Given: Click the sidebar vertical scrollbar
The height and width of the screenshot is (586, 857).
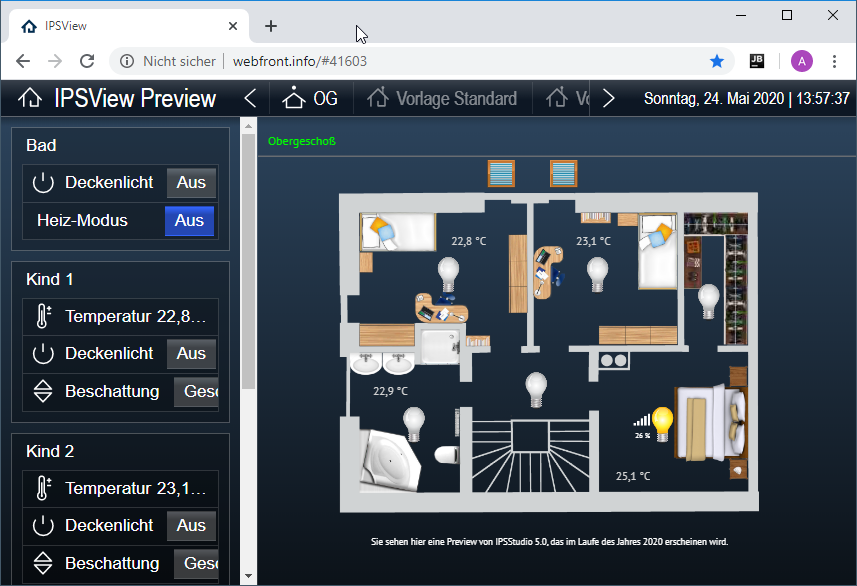Looking at the screenshot, I should click(248, 260).
